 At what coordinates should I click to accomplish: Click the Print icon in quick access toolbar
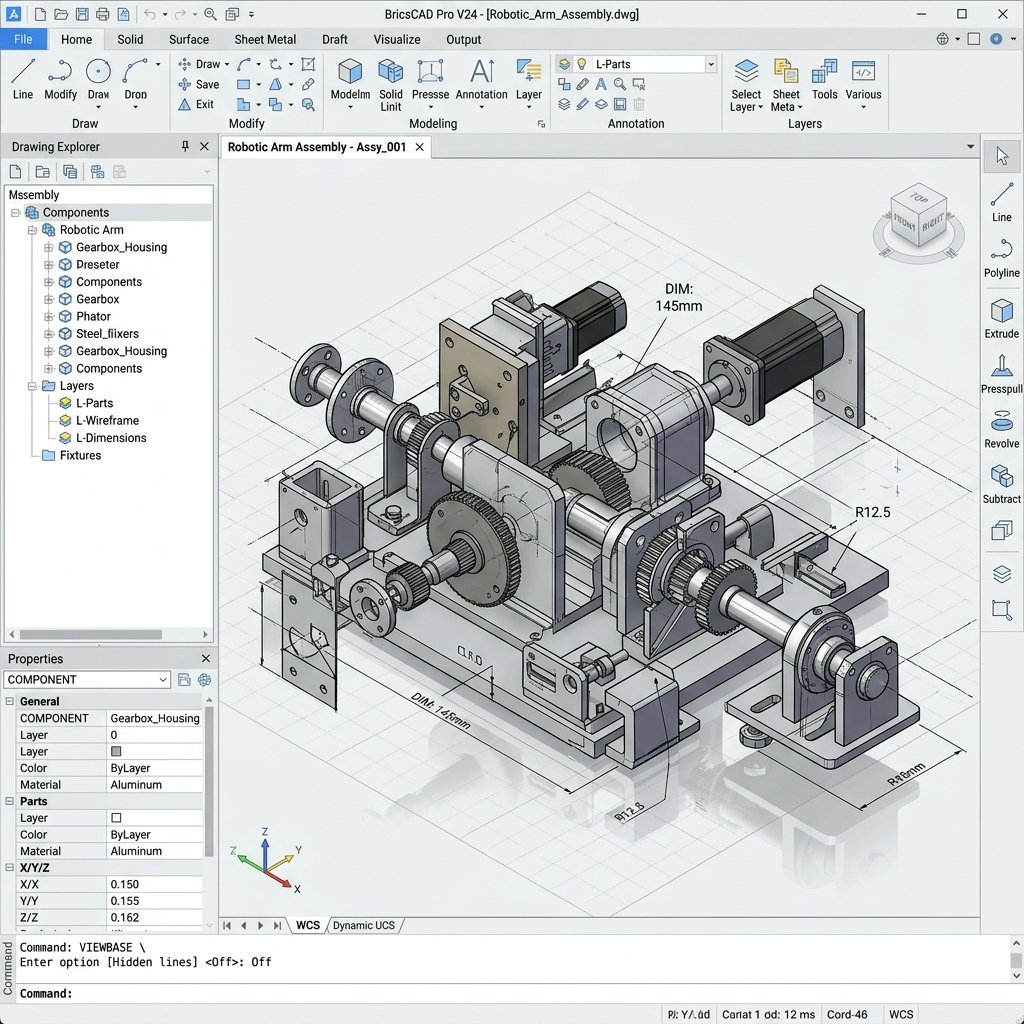click(x=103, y=14)
